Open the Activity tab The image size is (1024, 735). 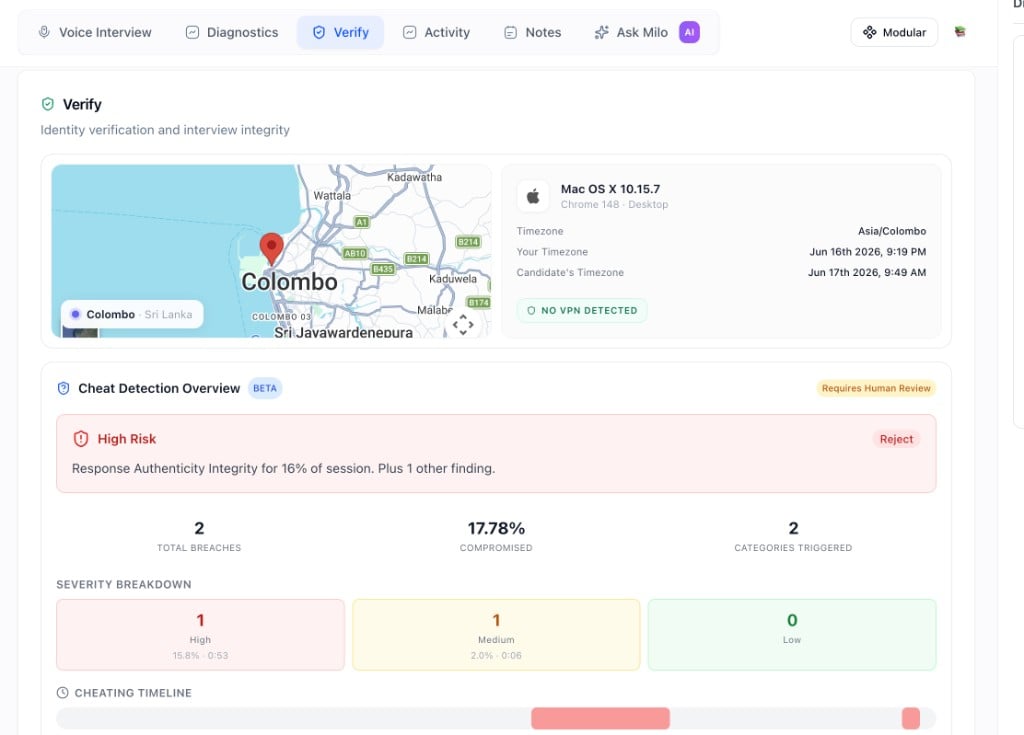[x=436, y=32]
